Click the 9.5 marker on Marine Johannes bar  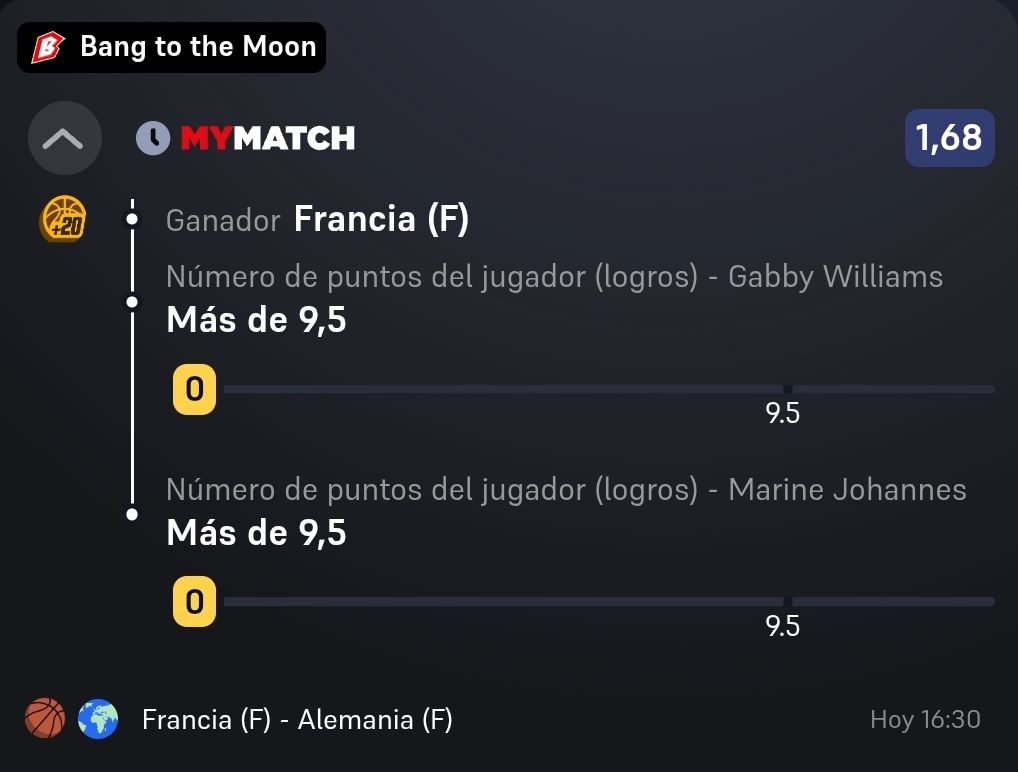point(782,626)
